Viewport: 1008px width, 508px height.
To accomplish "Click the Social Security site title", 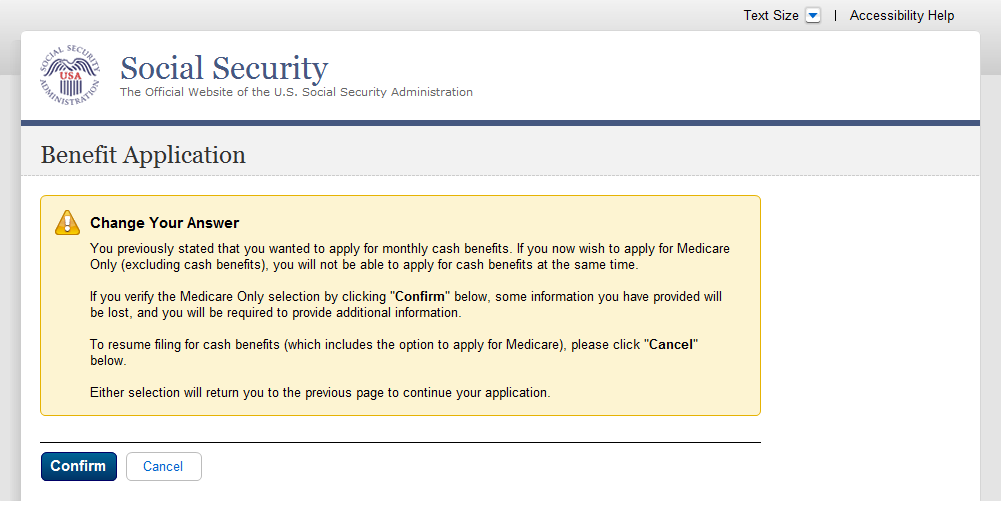I will (224, 68).
